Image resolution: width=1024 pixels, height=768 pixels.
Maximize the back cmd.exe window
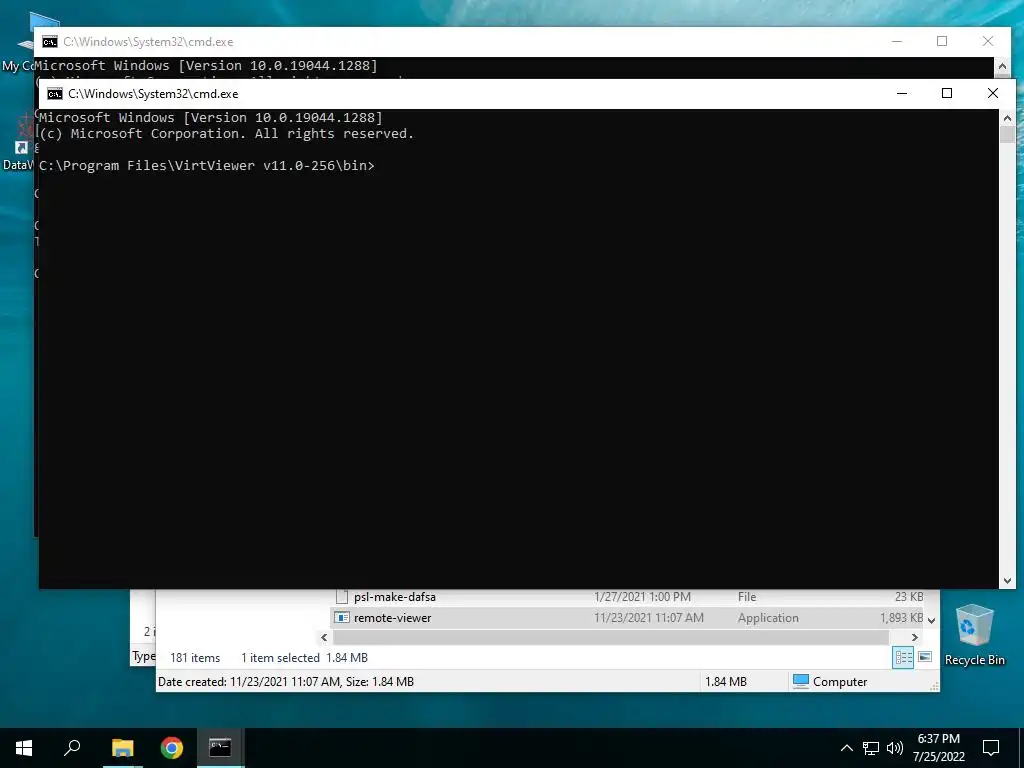(x=942, y=41)
